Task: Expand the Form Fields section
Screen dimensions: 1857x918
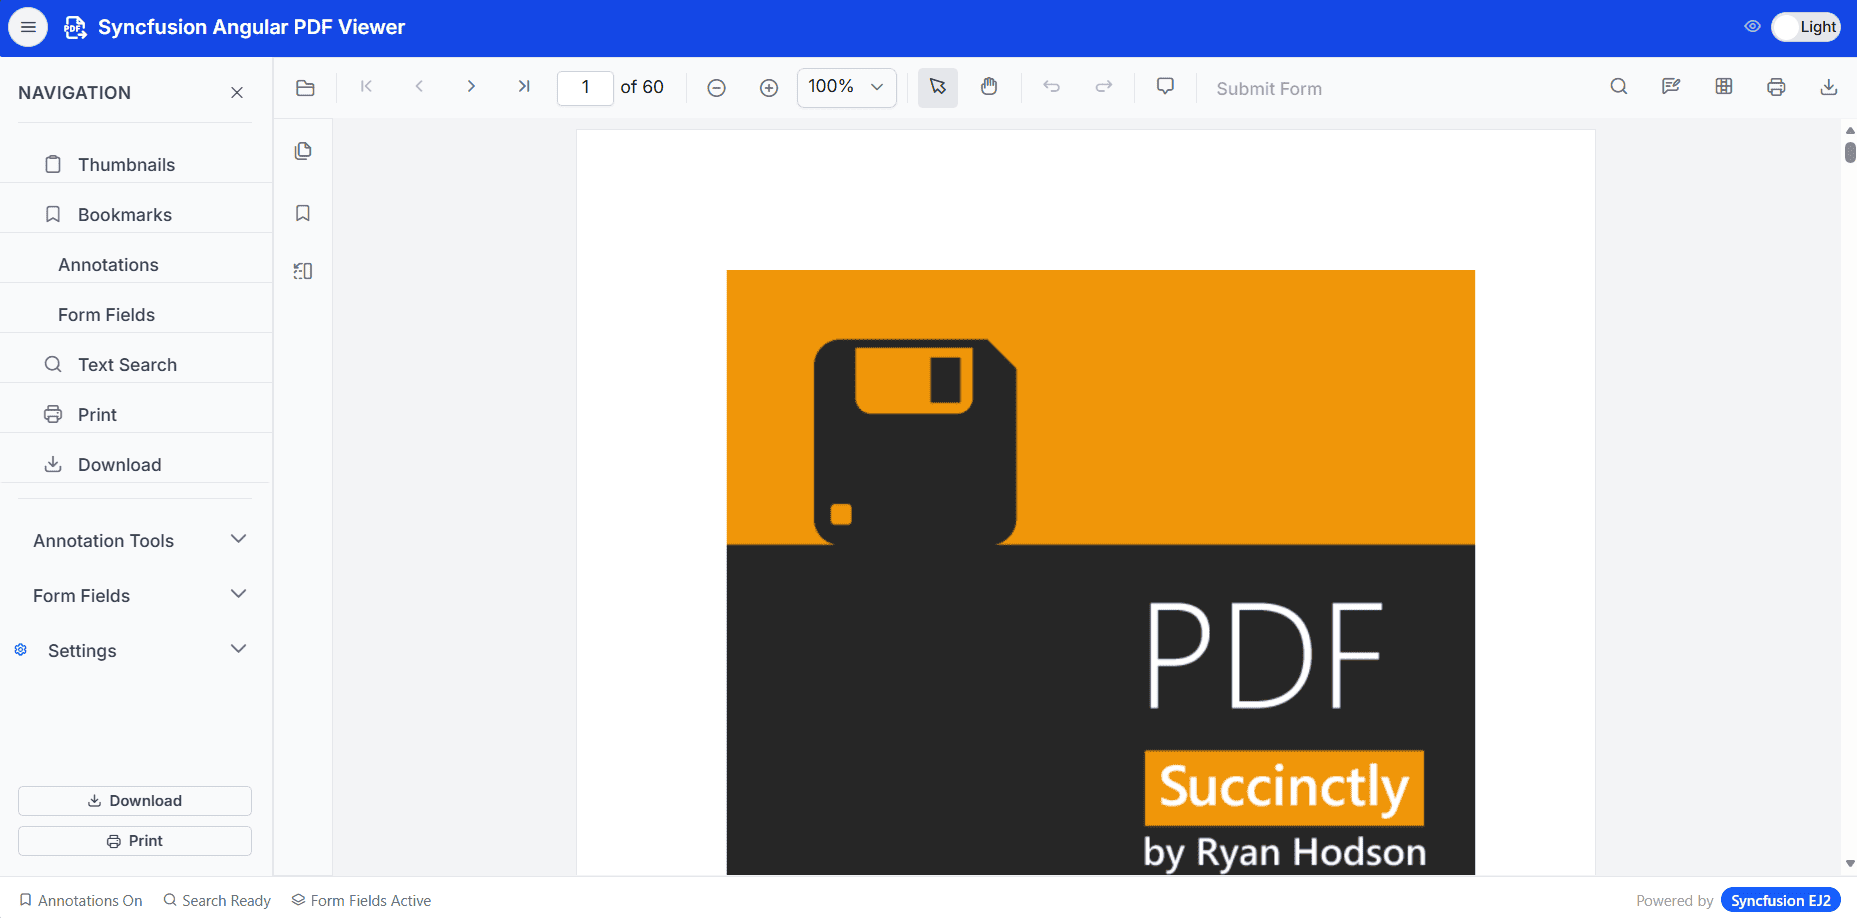Action: [136, 596]
